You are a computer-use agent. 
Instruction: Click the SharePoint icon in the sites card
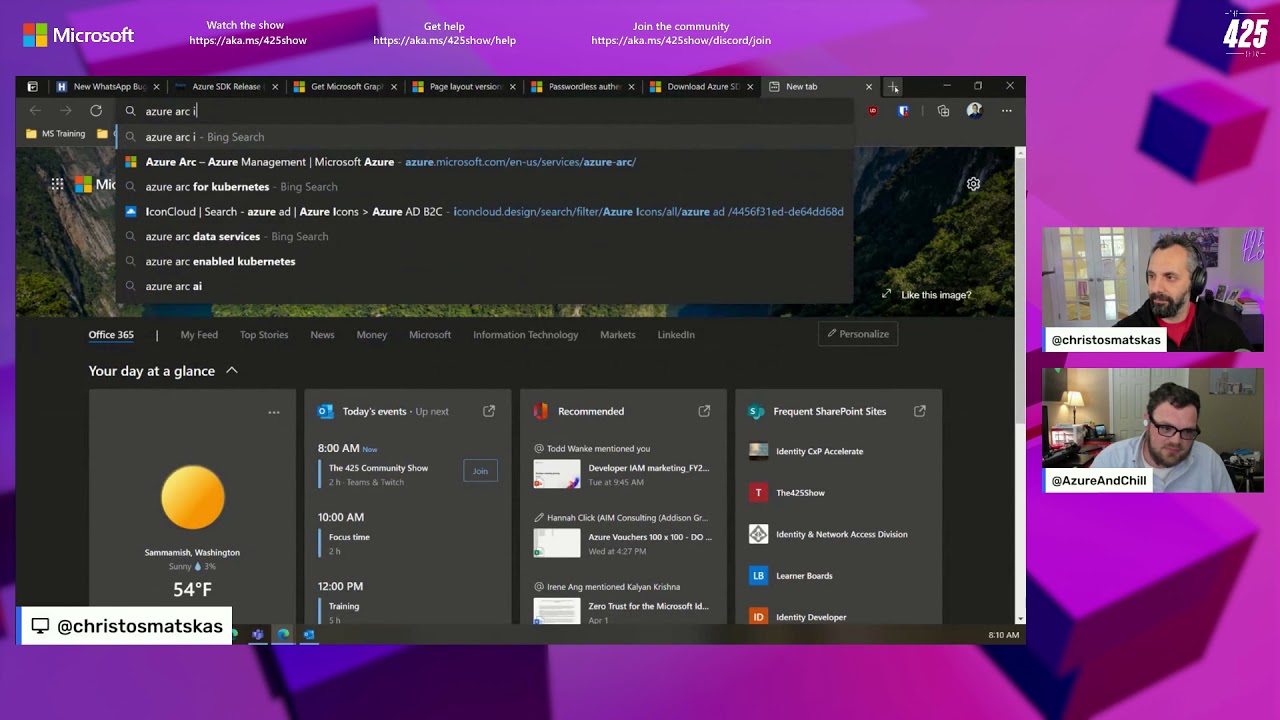pos(756,411)
